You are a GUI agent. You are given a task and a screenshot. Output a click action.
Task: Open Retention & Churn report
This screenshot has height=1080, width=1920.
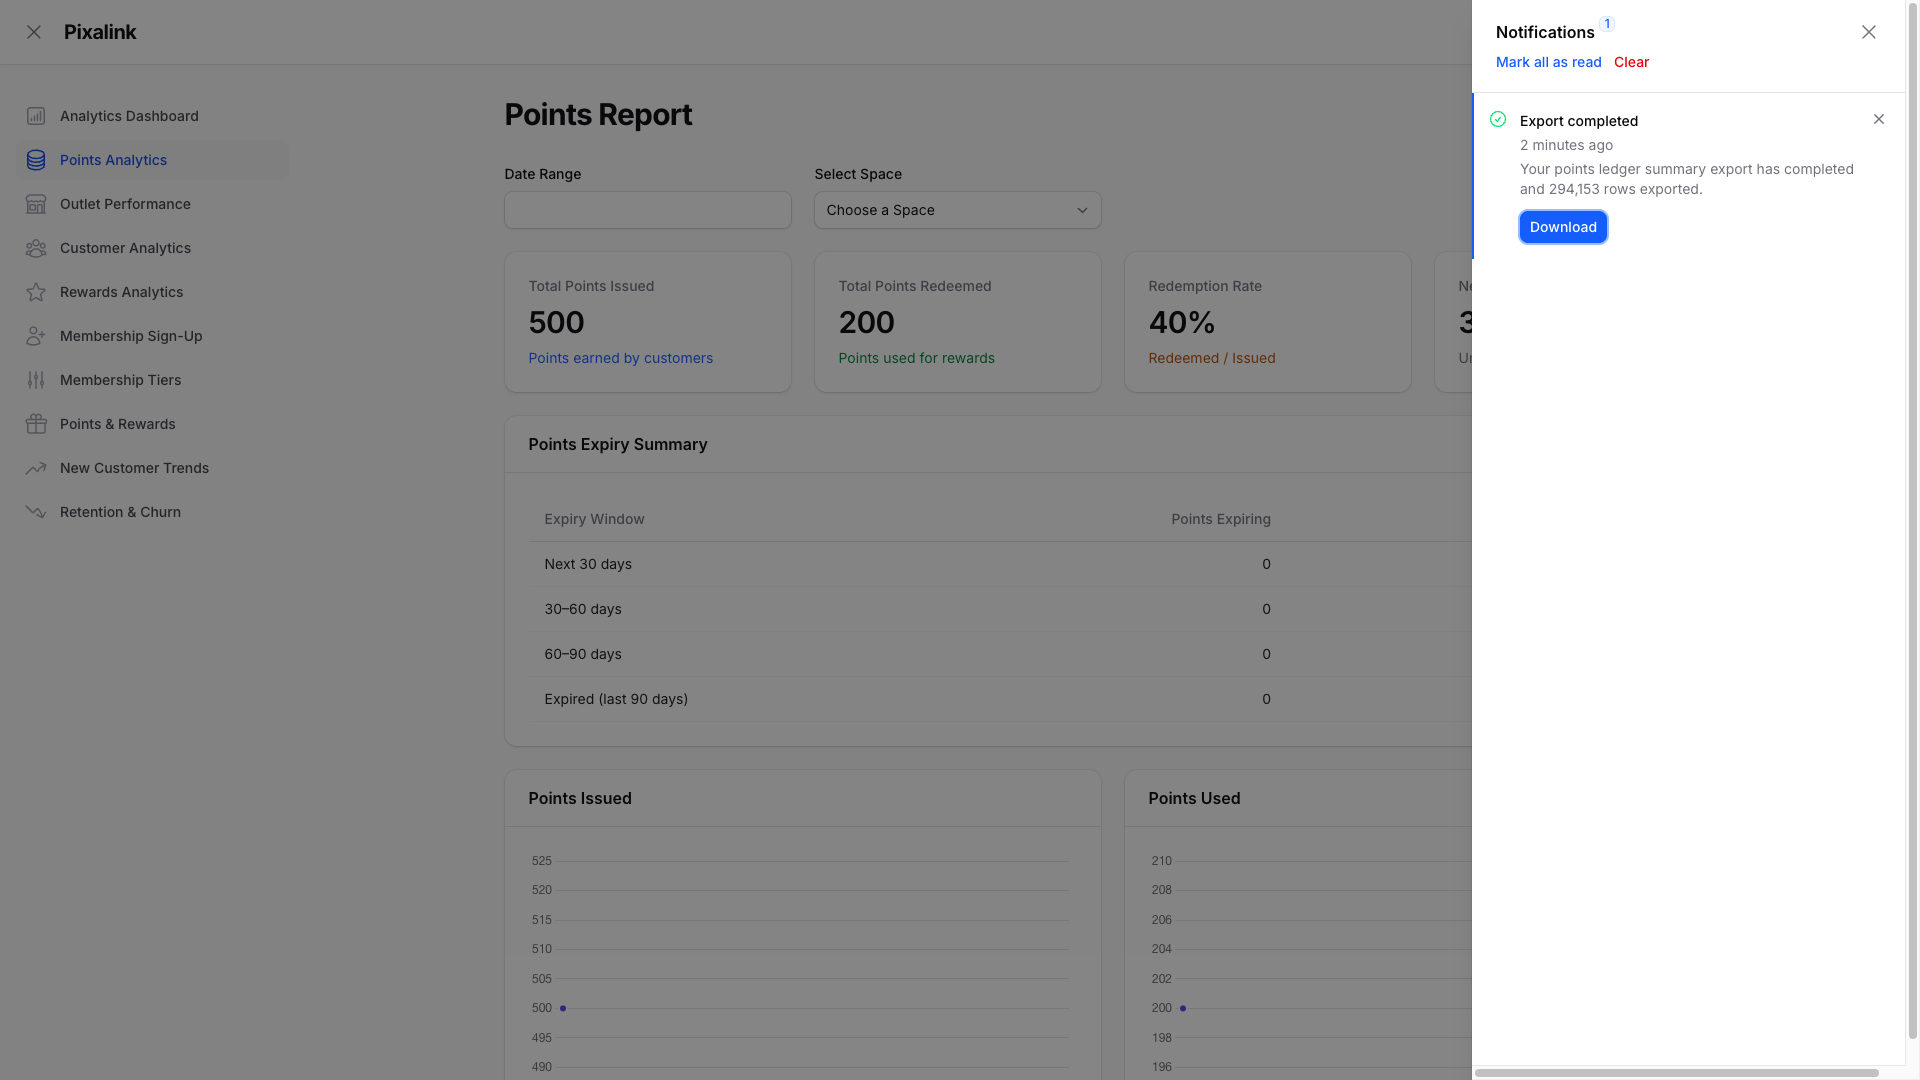click(152, 512)
